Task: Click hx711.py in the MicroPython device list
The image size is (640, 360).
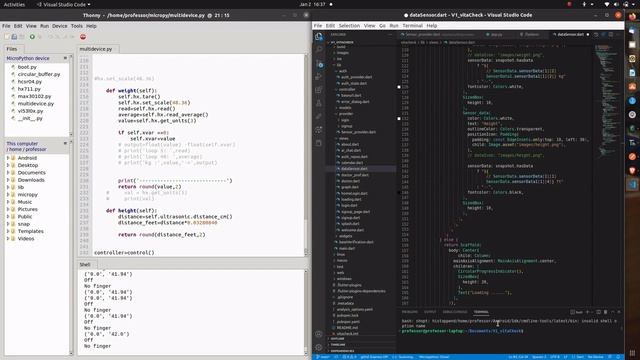Action: [x=29, y=89]
